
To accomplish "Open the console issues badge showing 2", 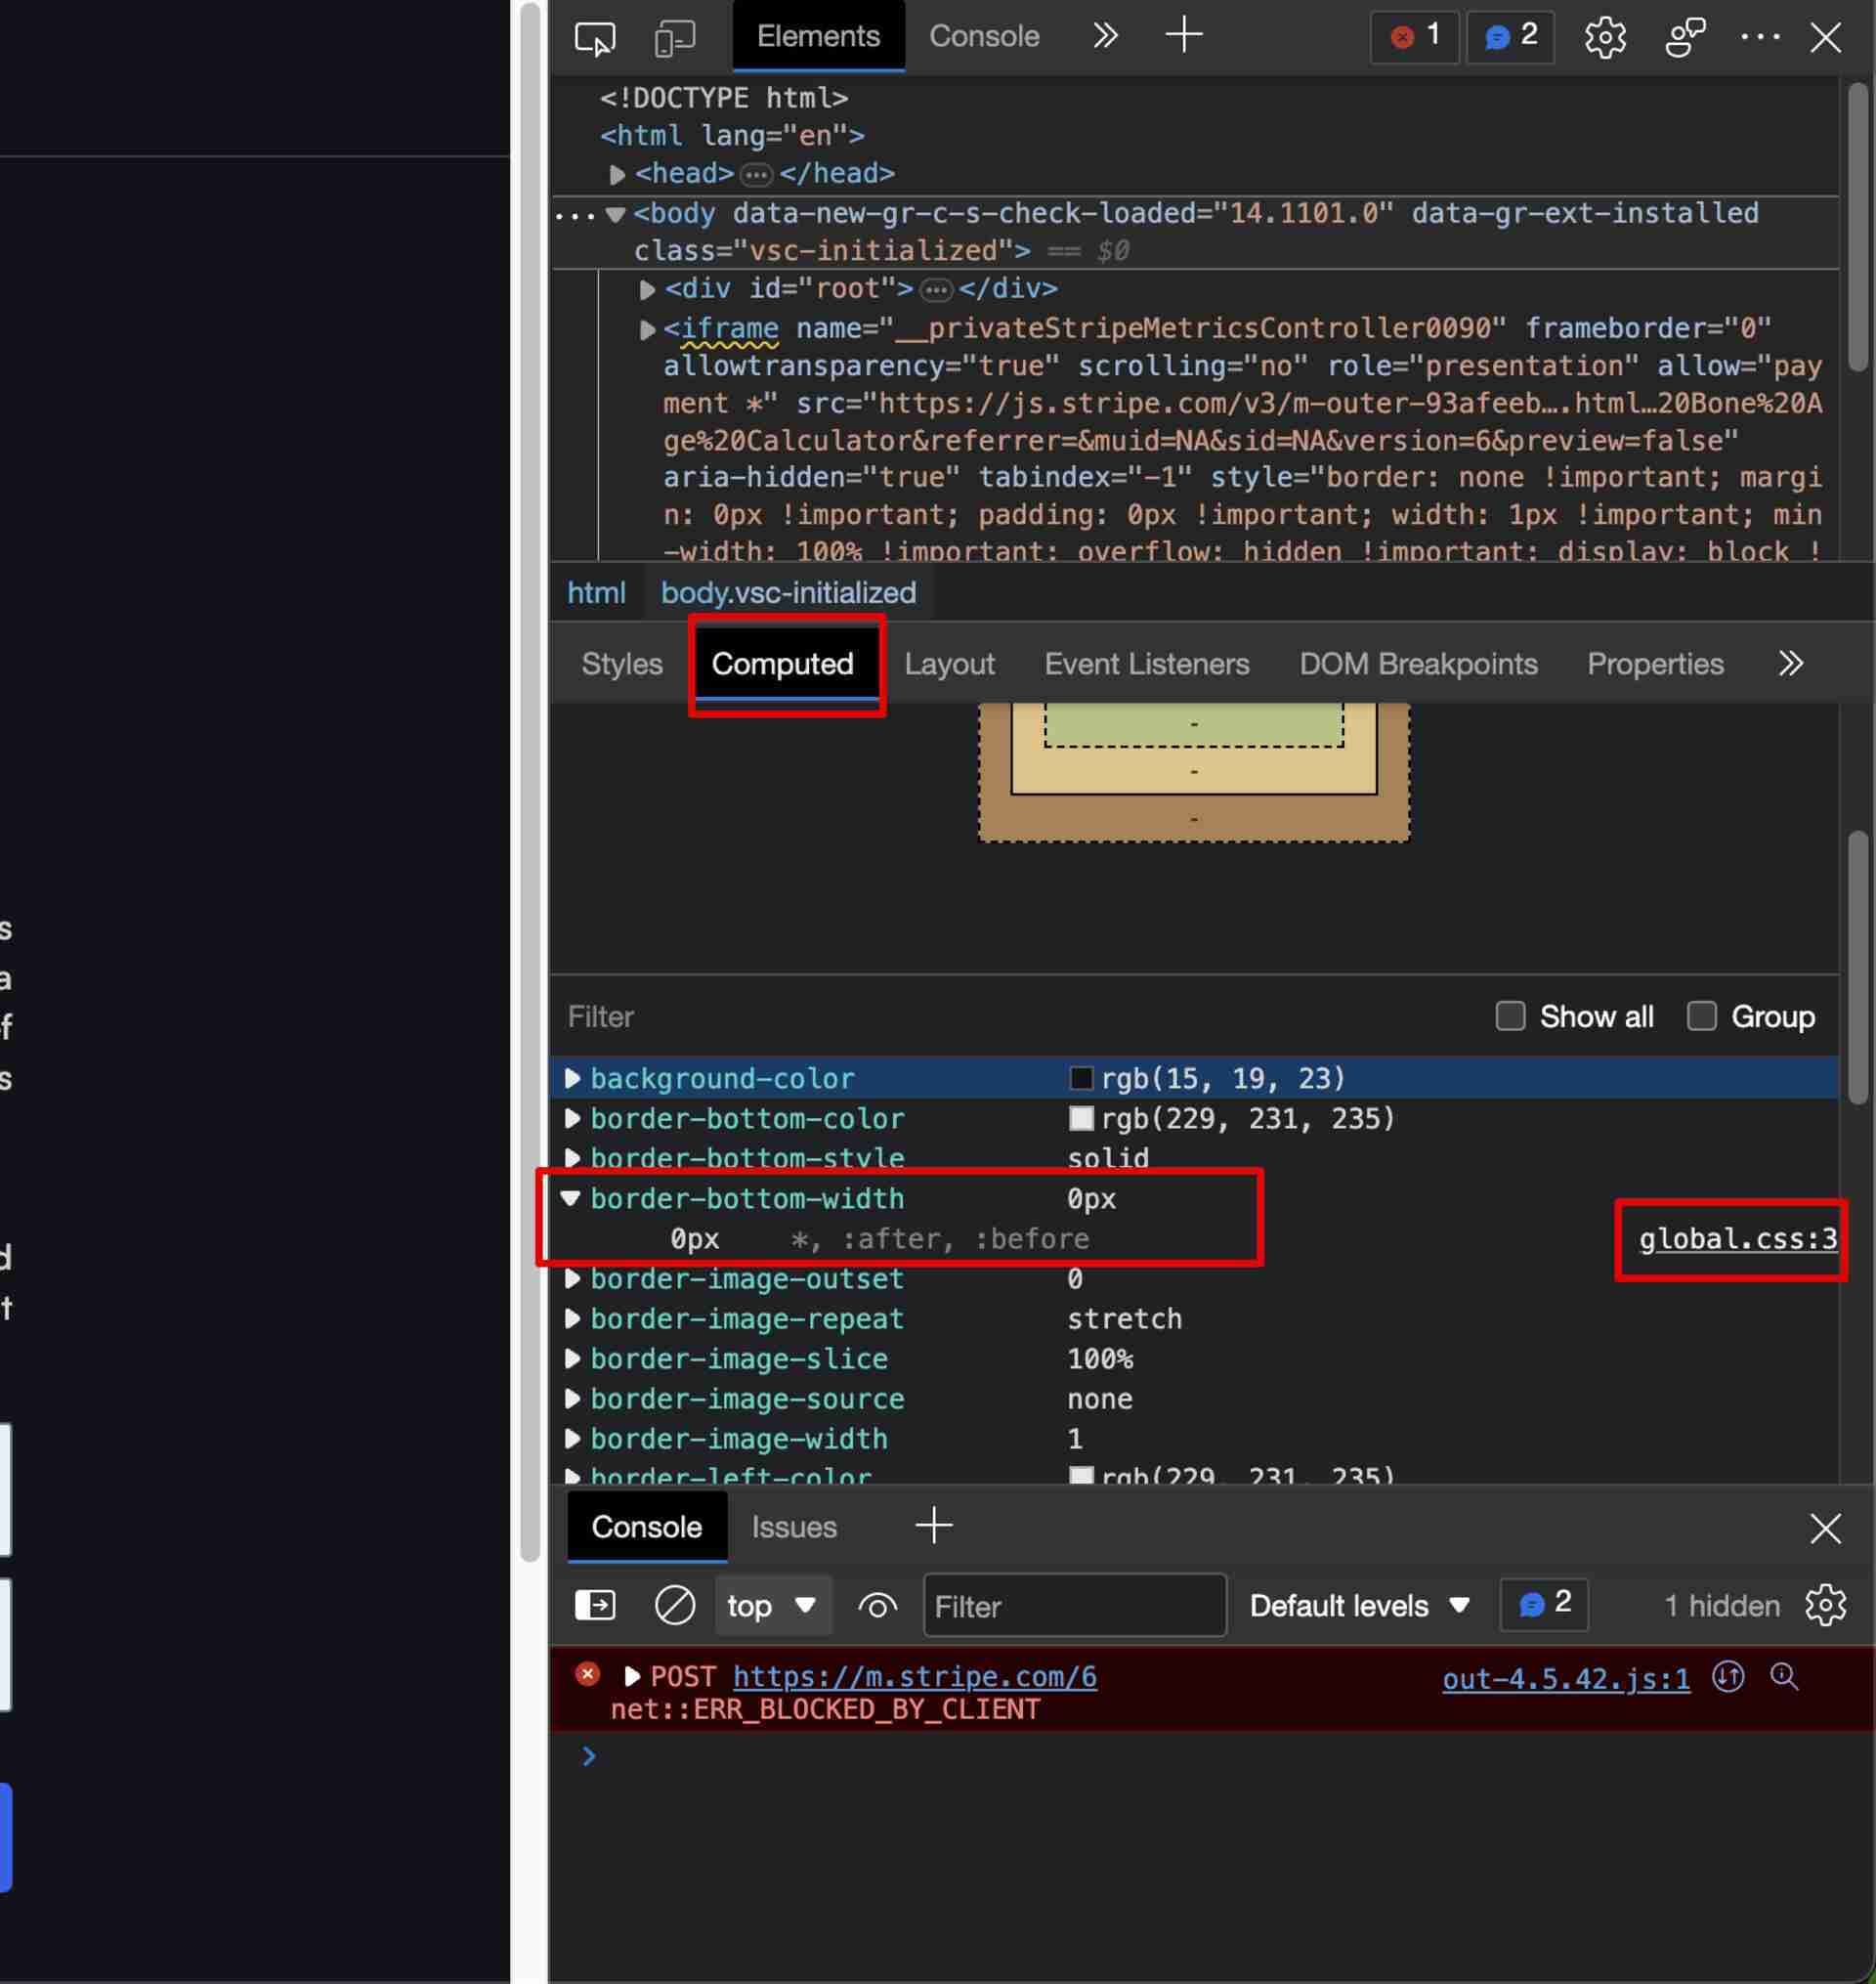I will tap(1544, 1604).
